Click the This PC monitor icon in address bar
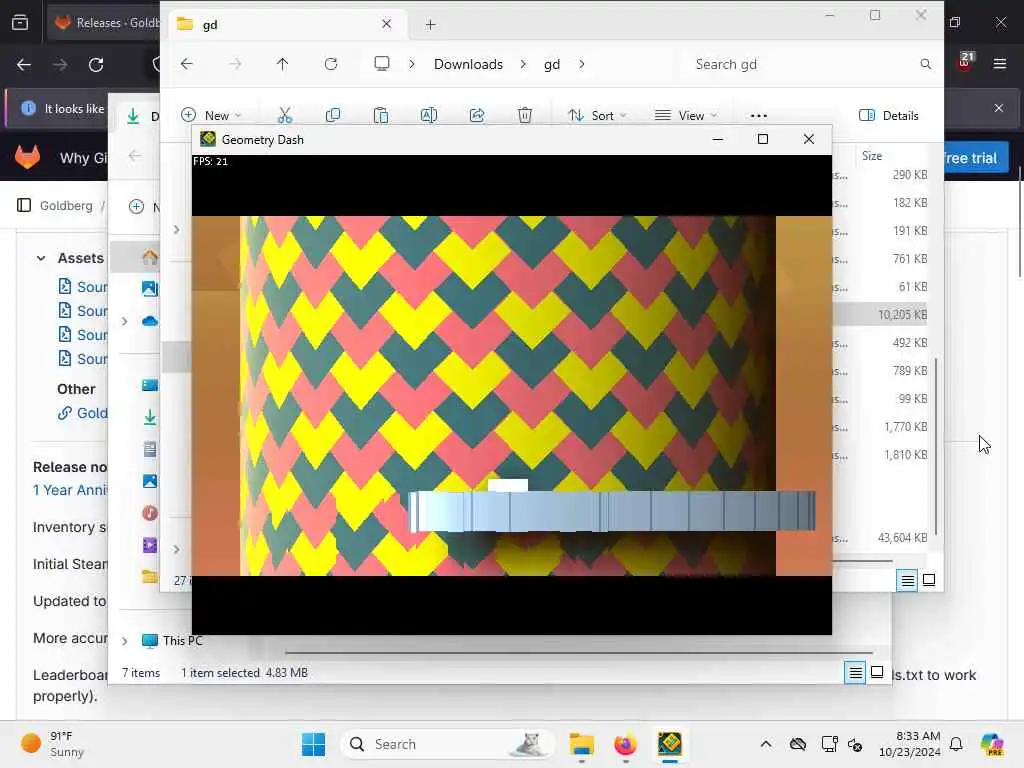This screenshot has width=1024, height=768. (382, 63)
